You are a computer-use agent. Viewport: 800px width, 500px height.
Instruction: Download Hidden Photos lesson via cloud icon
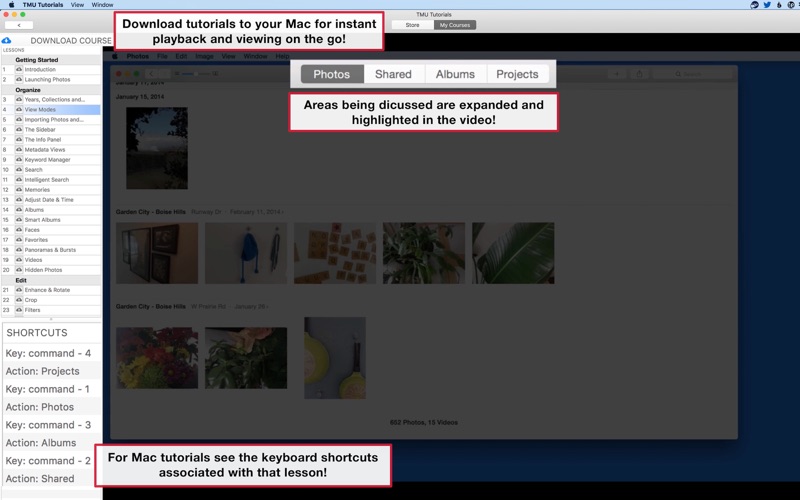point(19,270)
